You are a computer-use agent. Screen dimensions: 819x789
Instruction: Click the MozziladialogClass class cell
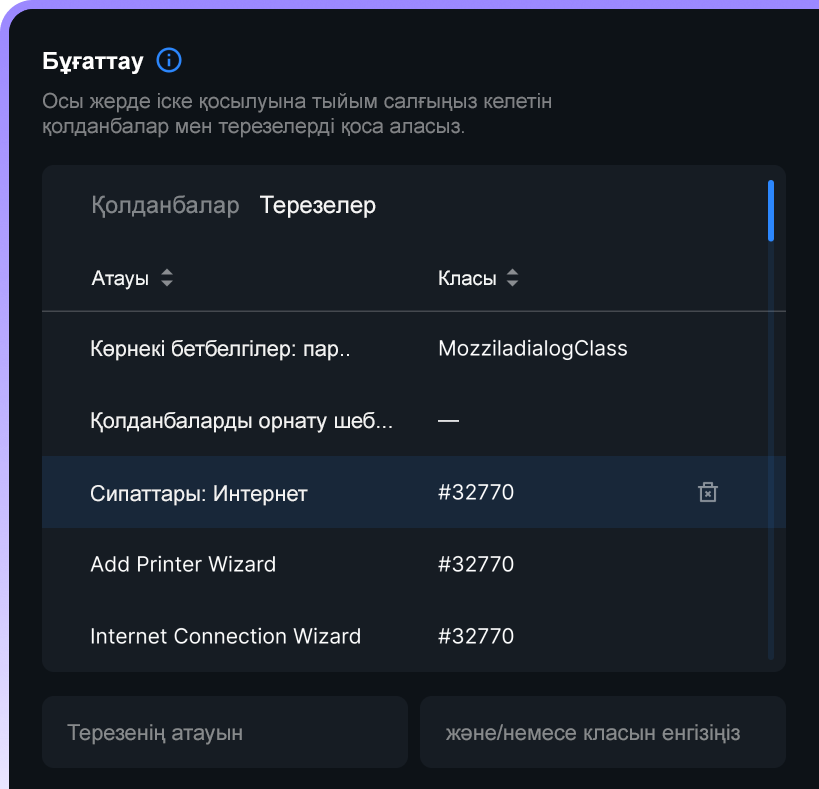tap(533, 348)
